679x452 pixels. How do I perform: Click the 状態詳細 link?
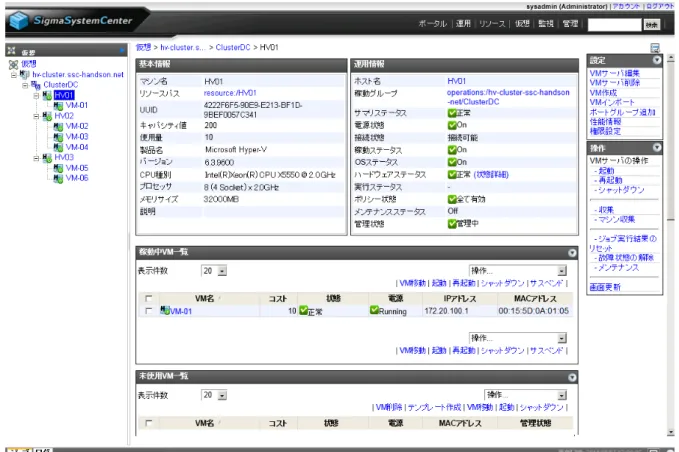point(491,174)
